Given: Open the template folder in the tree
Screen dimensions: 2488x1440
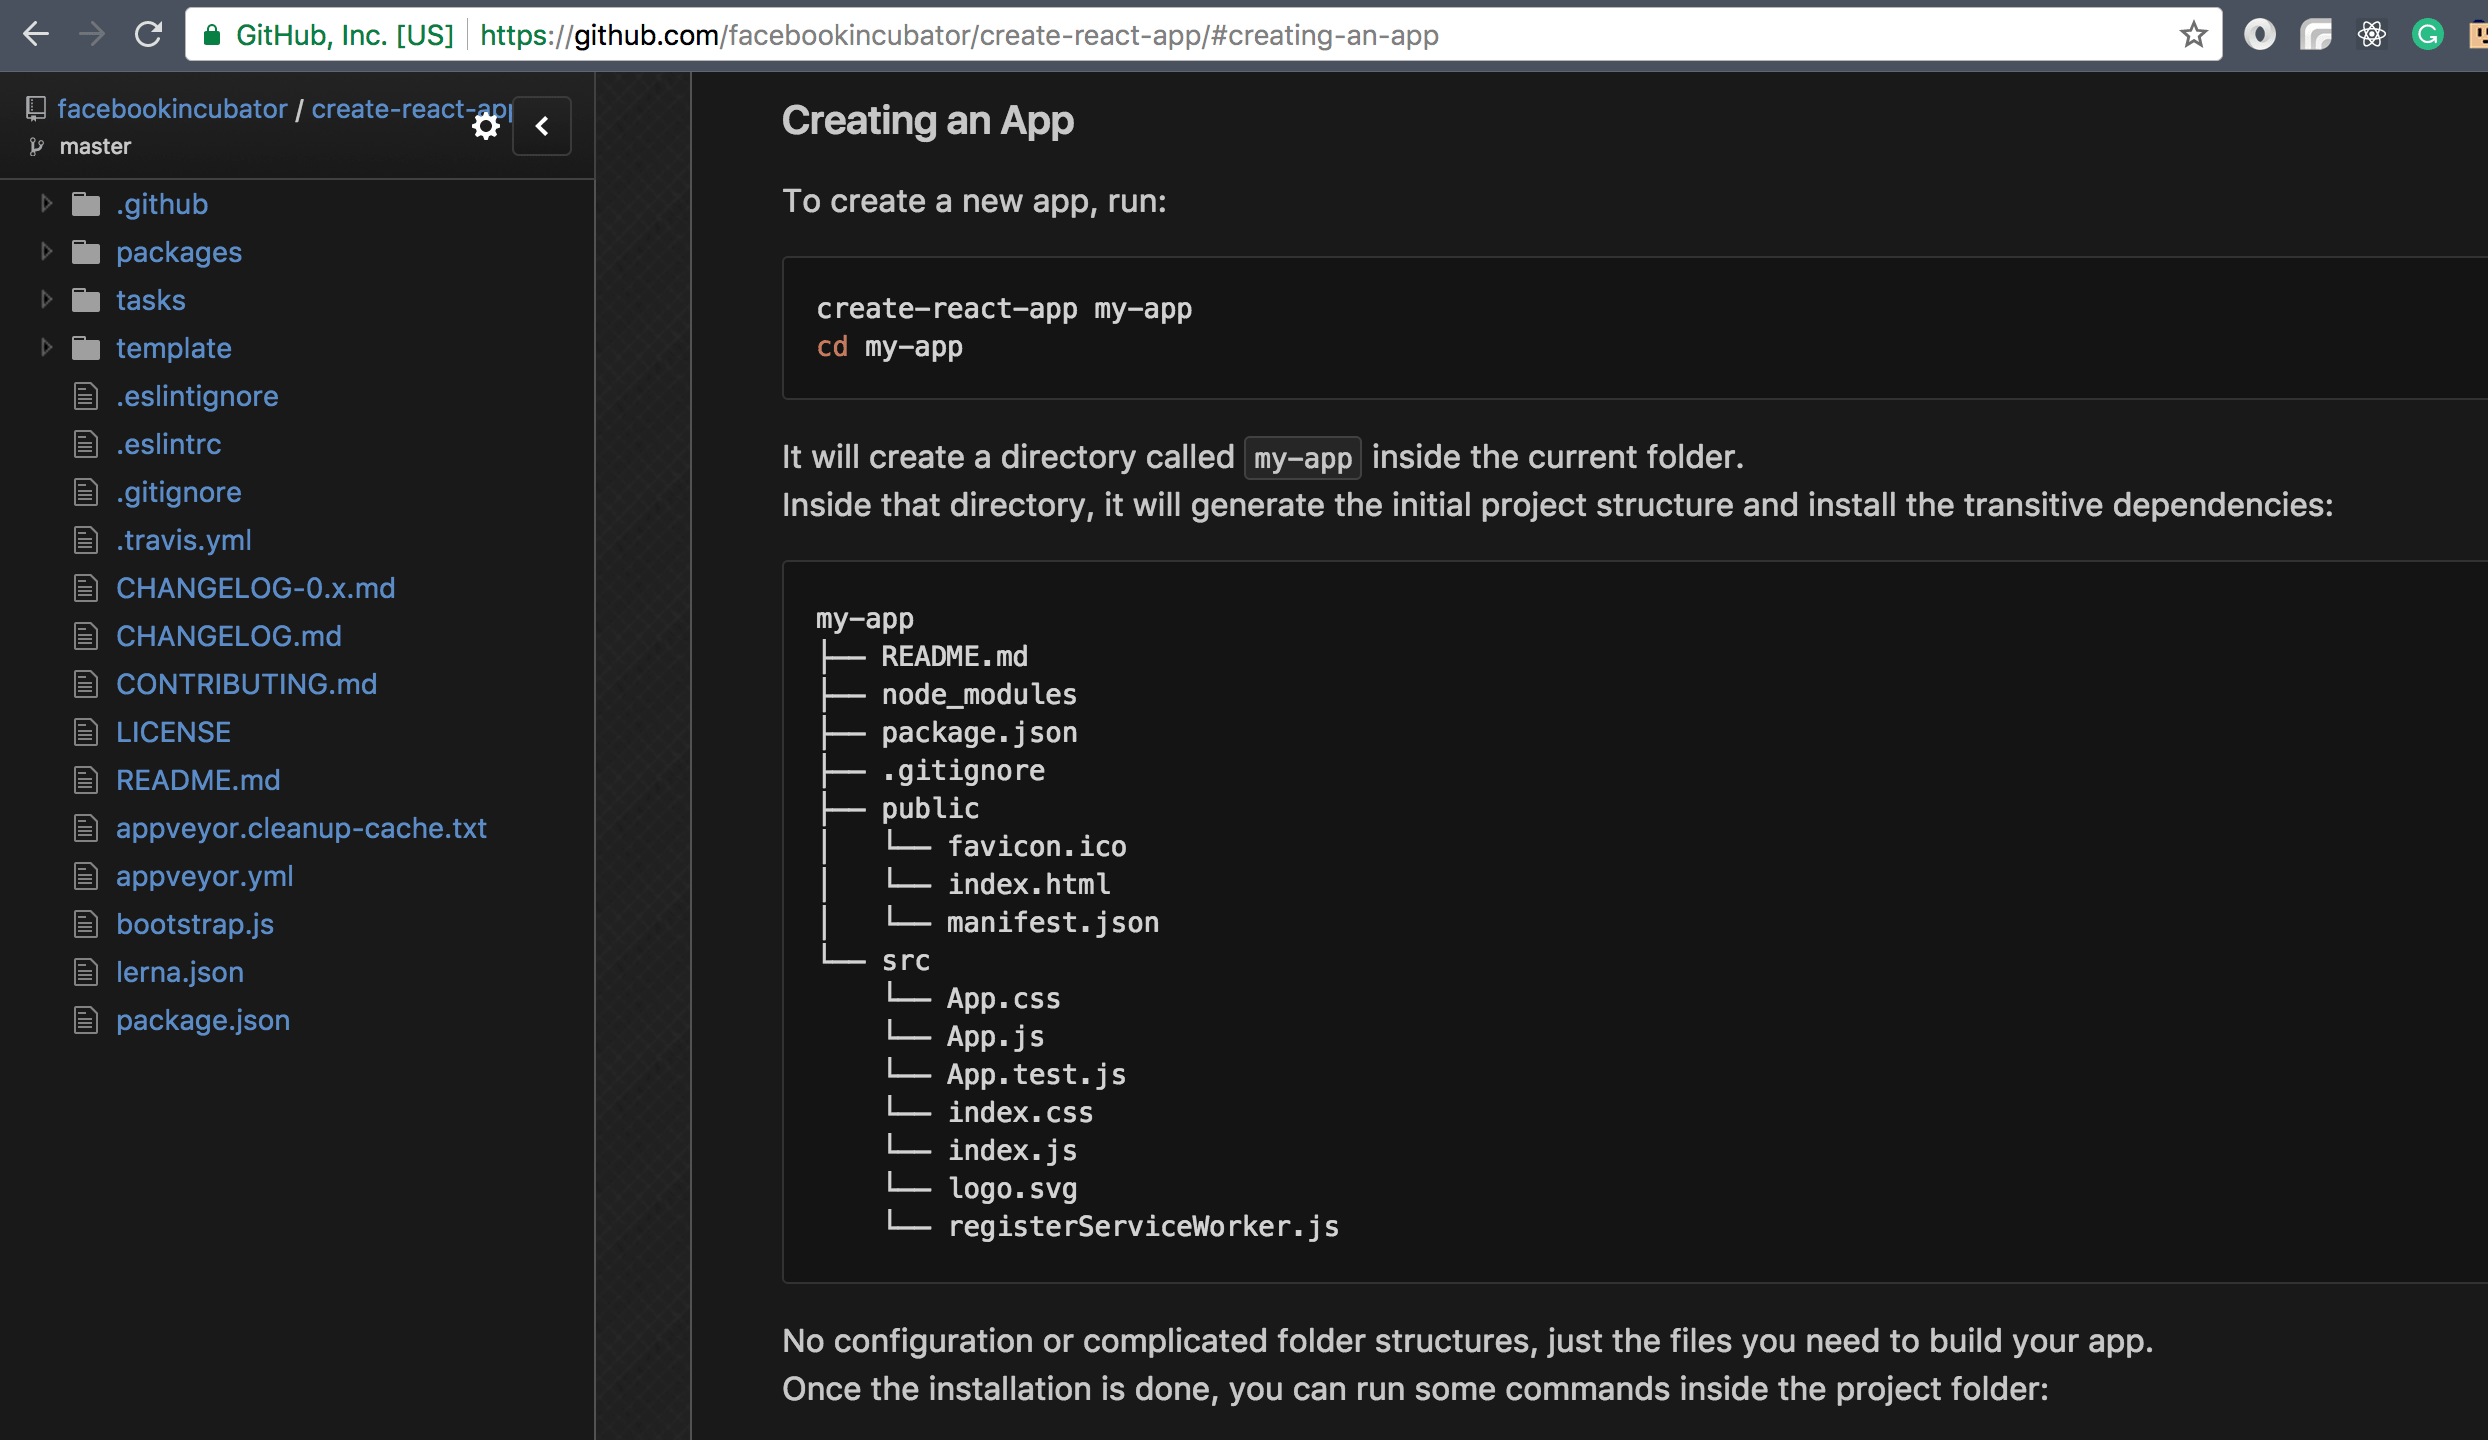Looking at the screenshot, I should [174, 348].
